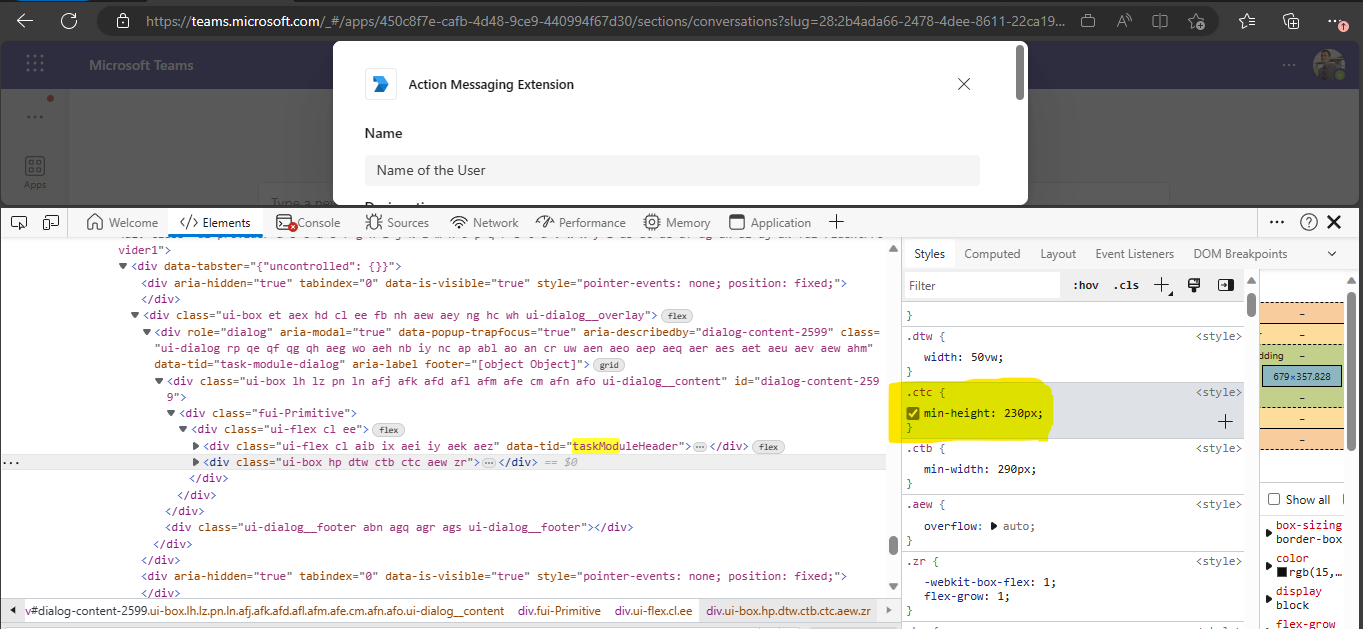The width and height of the screenshot is (1363, 629).
Task: Close the Action Messaging Extension dialog
Action: click(963, 84)
